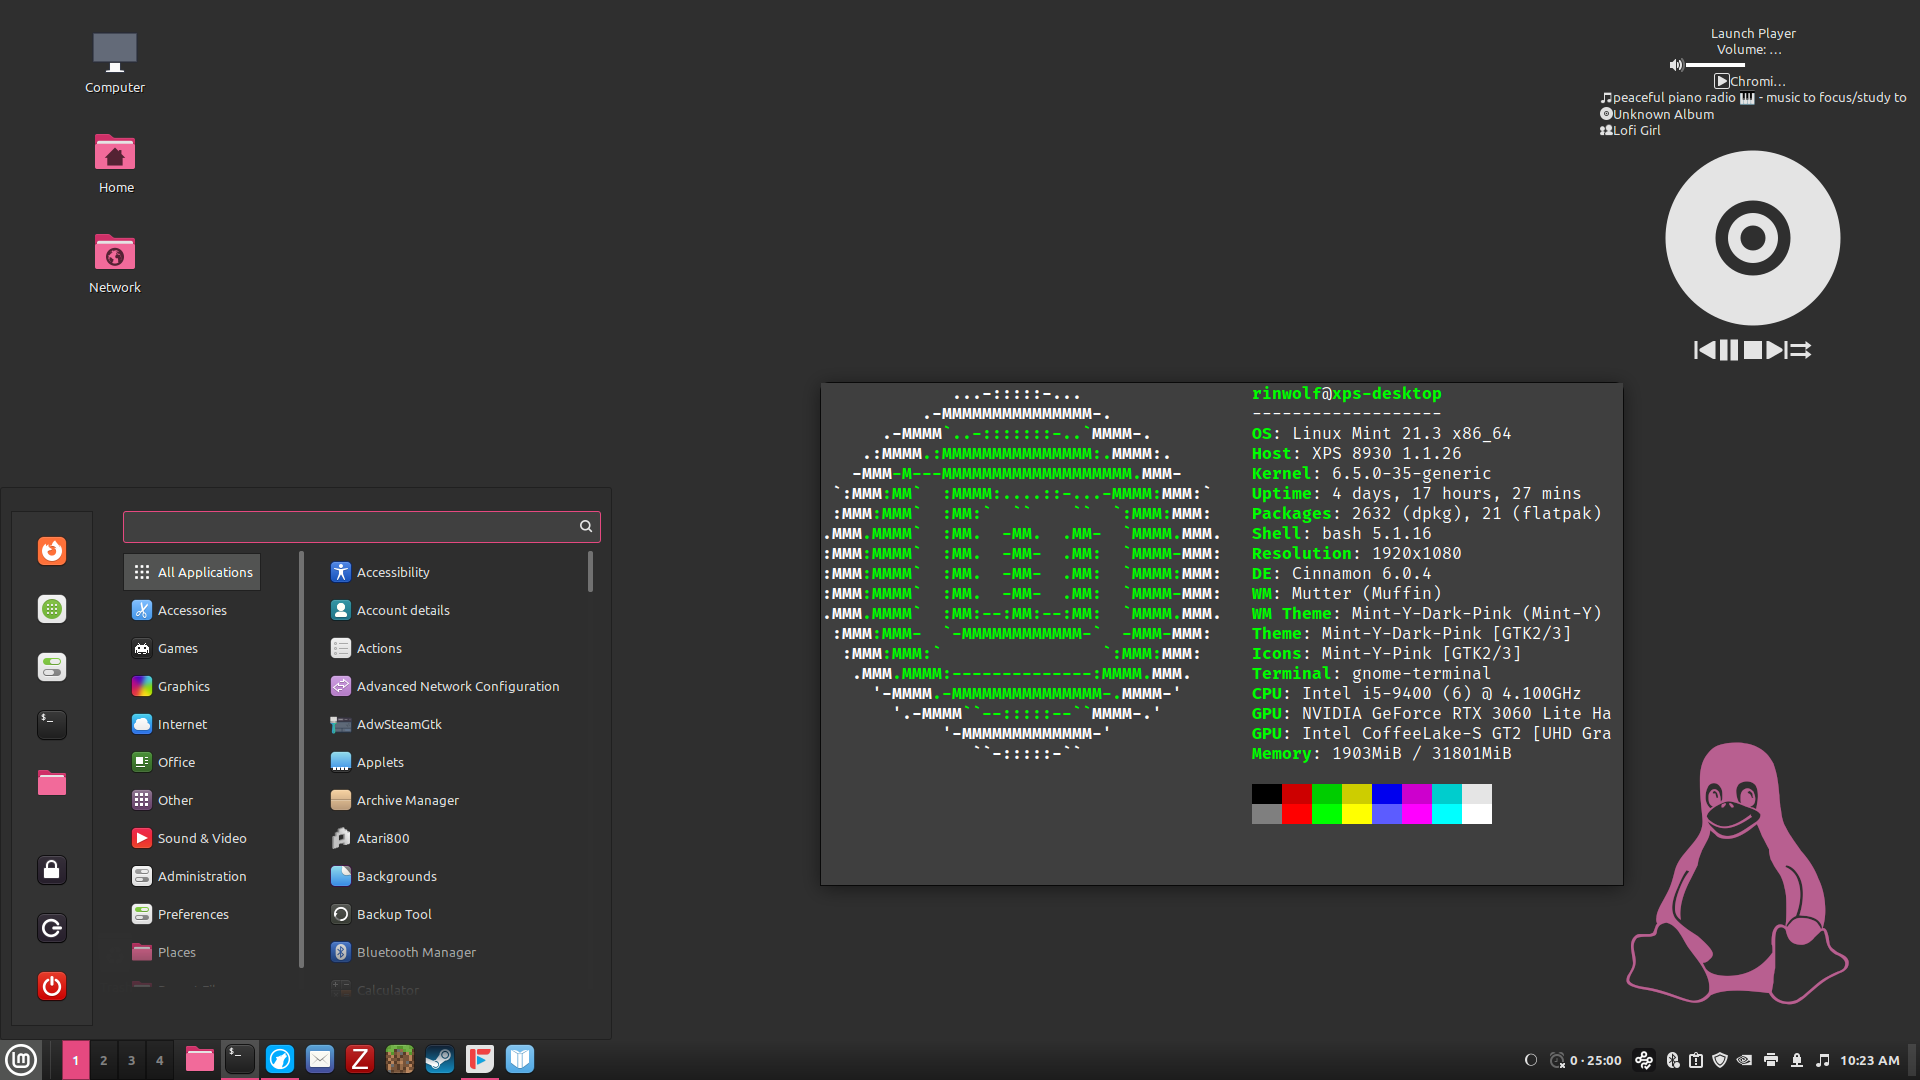Click the lock screen icon in menu sidebar

[52, 870]
